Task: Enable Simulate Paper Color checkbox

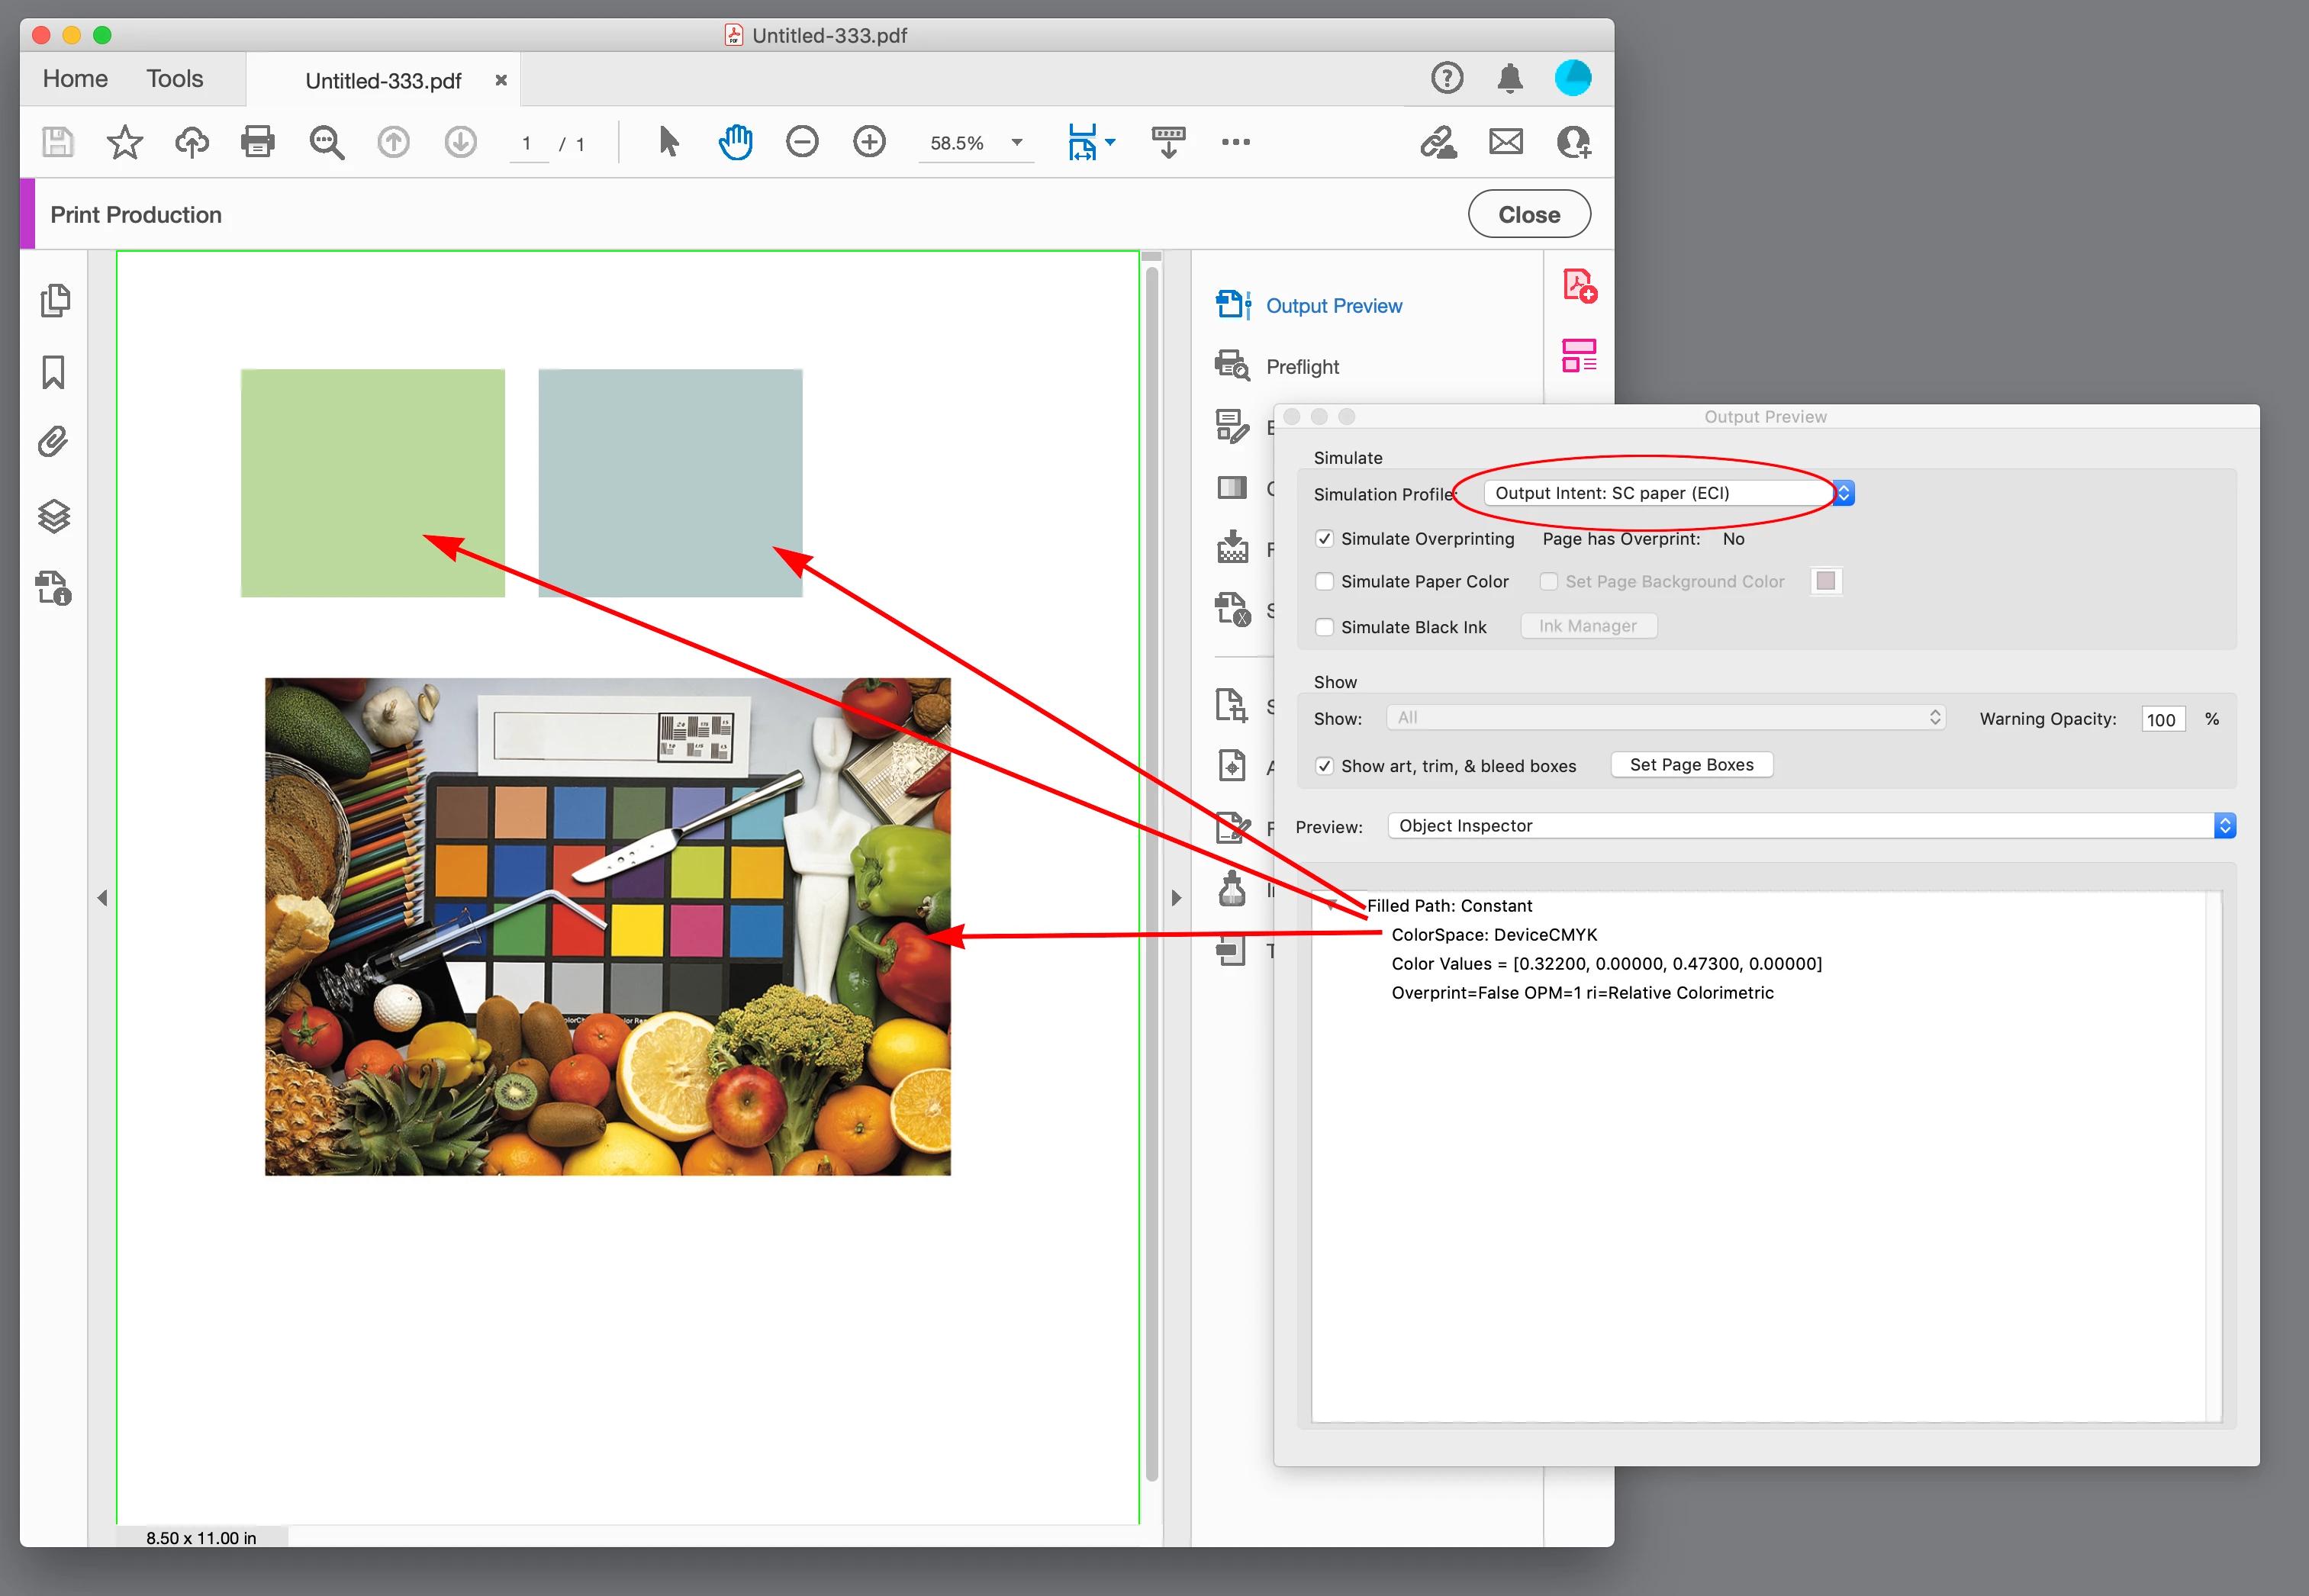Action: 1324,581
